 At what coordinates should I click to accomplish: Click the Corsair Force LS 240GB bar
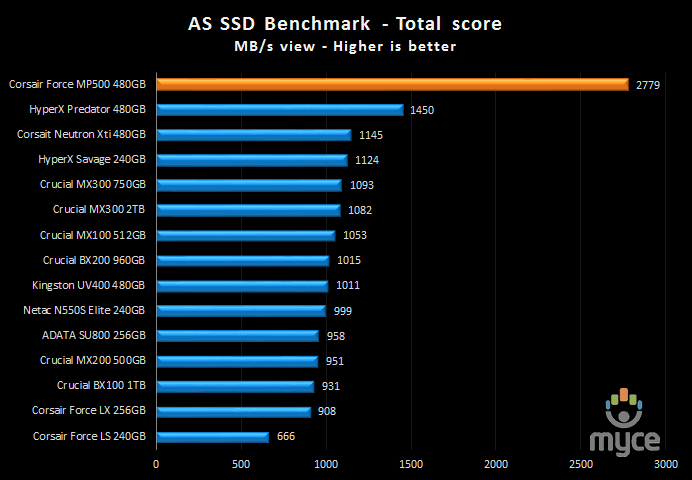[x=213, y=437]
